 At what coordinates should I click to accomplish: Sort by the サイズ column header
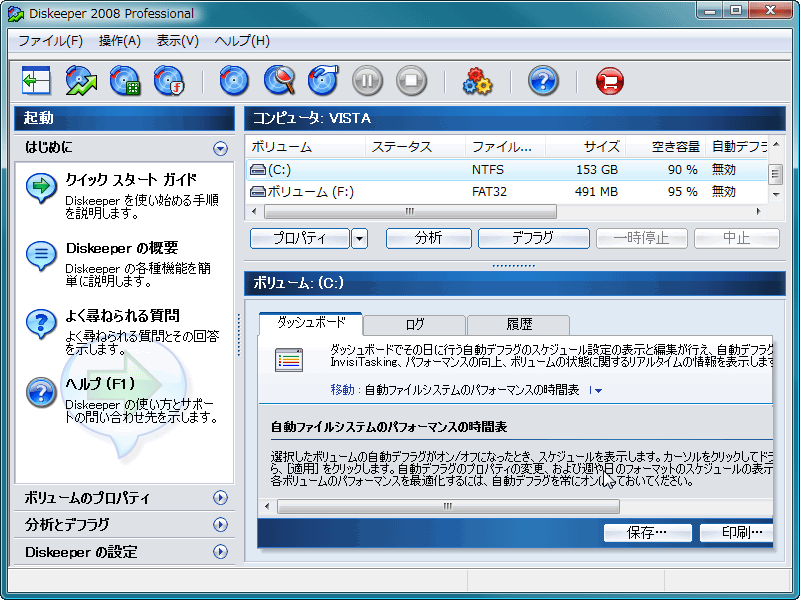tap(585, 147)
